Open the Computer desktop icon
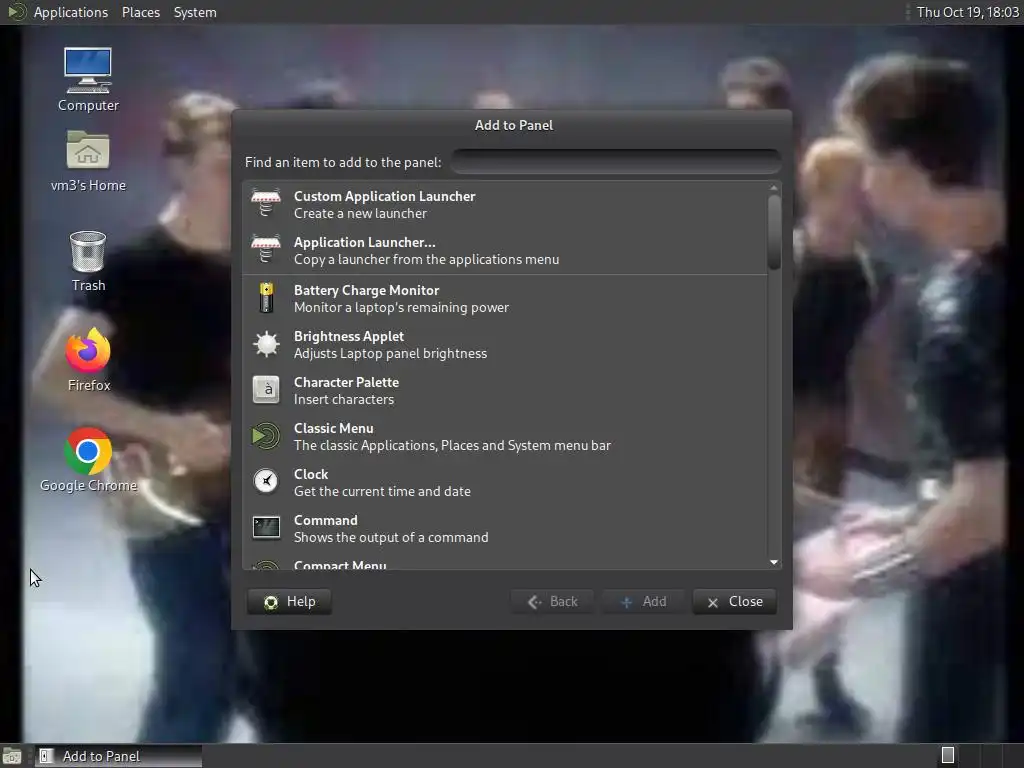Image resolution: width=1024 pixels, height=768 pixels. 88,80
